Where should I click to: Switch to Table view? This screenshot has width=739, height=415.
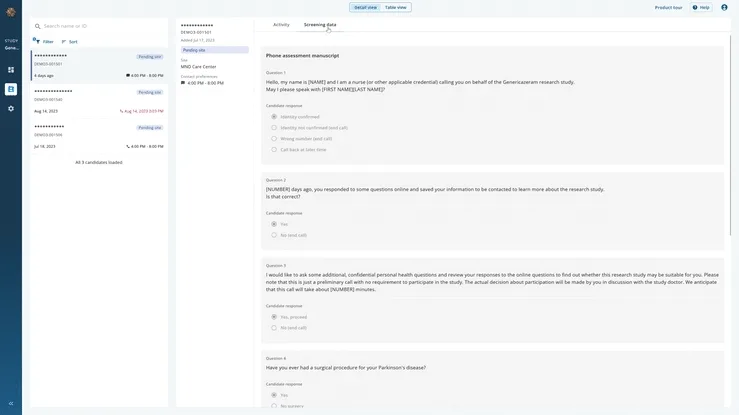(x=395, y=8)
